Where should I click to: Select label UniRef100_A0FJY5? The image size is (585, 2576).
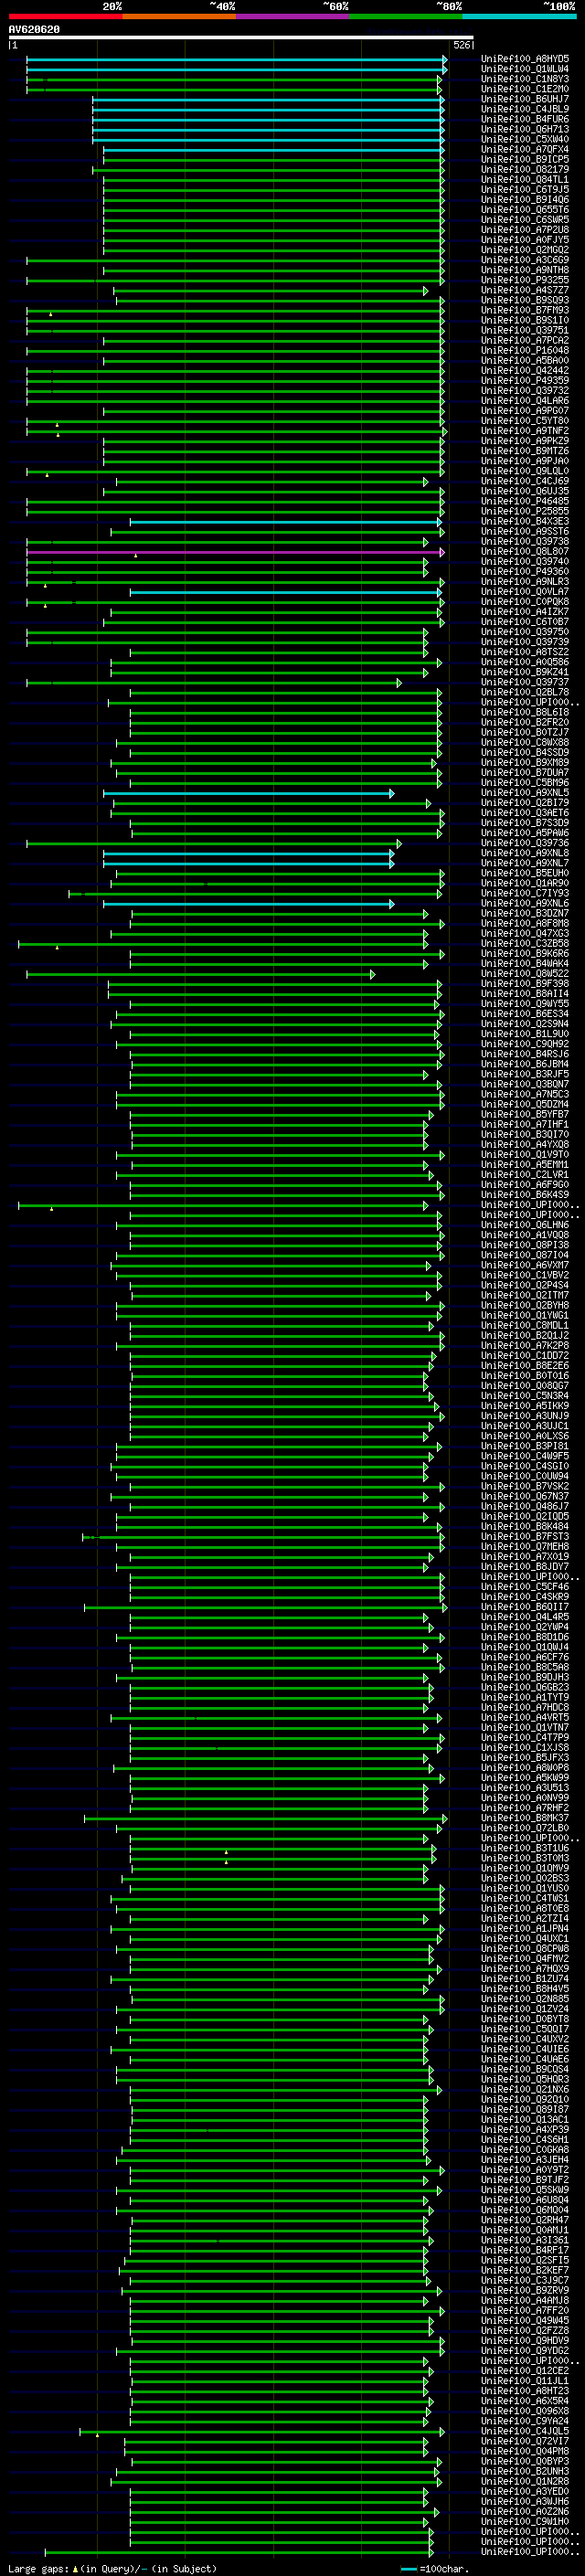pos(525,240)
